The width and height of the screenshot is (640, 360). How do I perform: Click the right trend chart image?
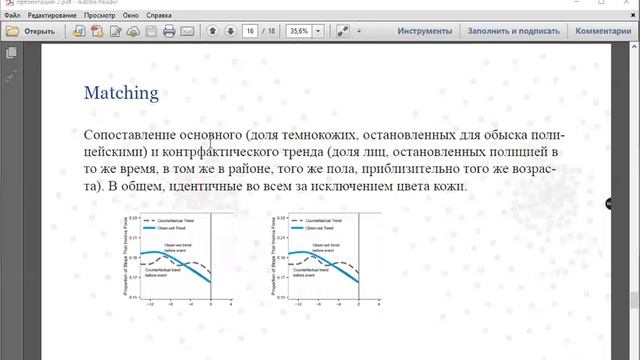click(326, 260)
